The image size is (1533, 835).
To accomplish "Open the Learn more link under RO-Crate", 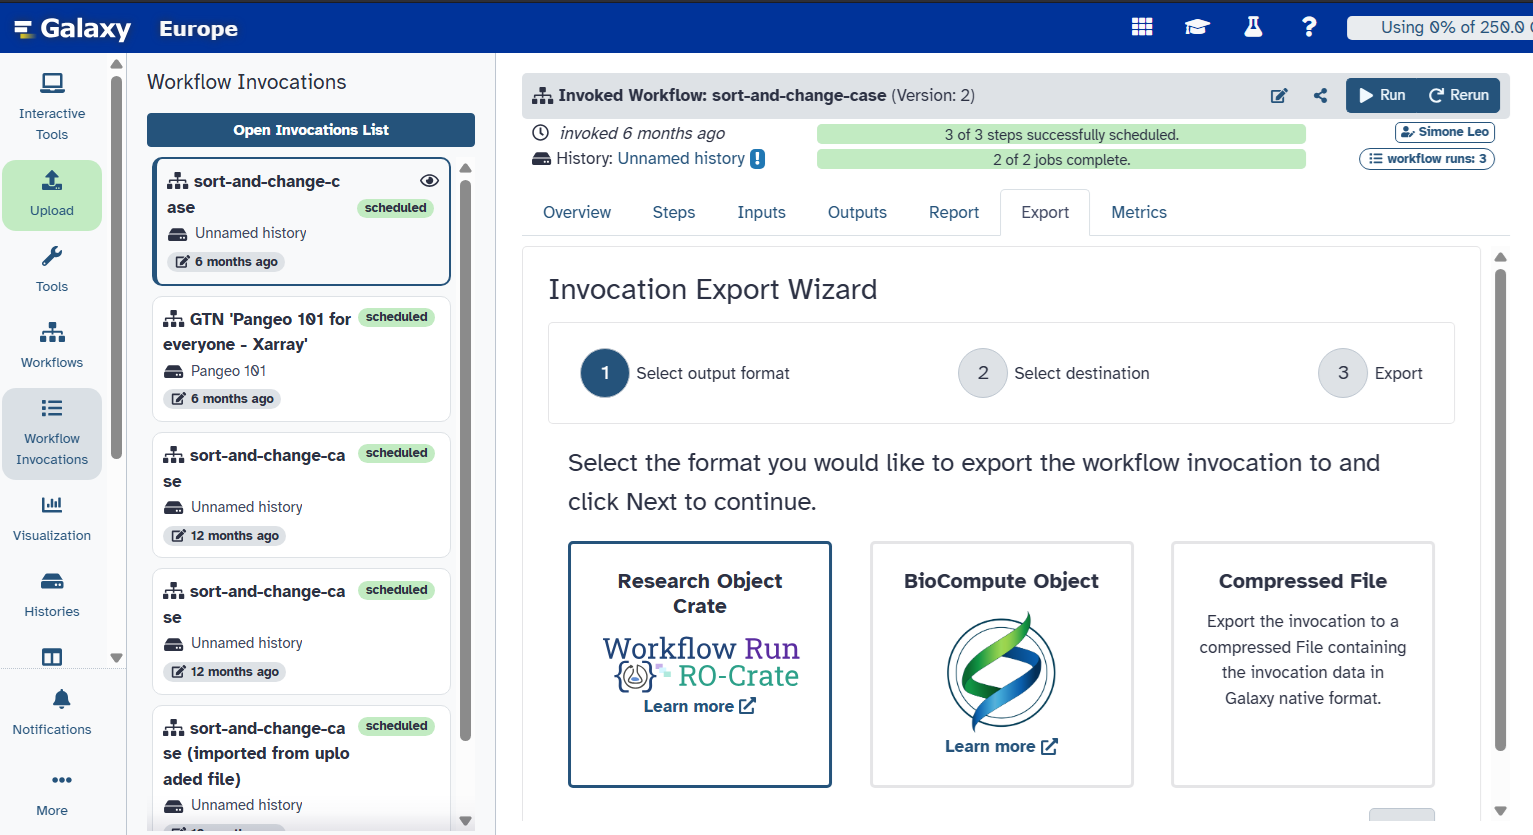I will (699, 705).
